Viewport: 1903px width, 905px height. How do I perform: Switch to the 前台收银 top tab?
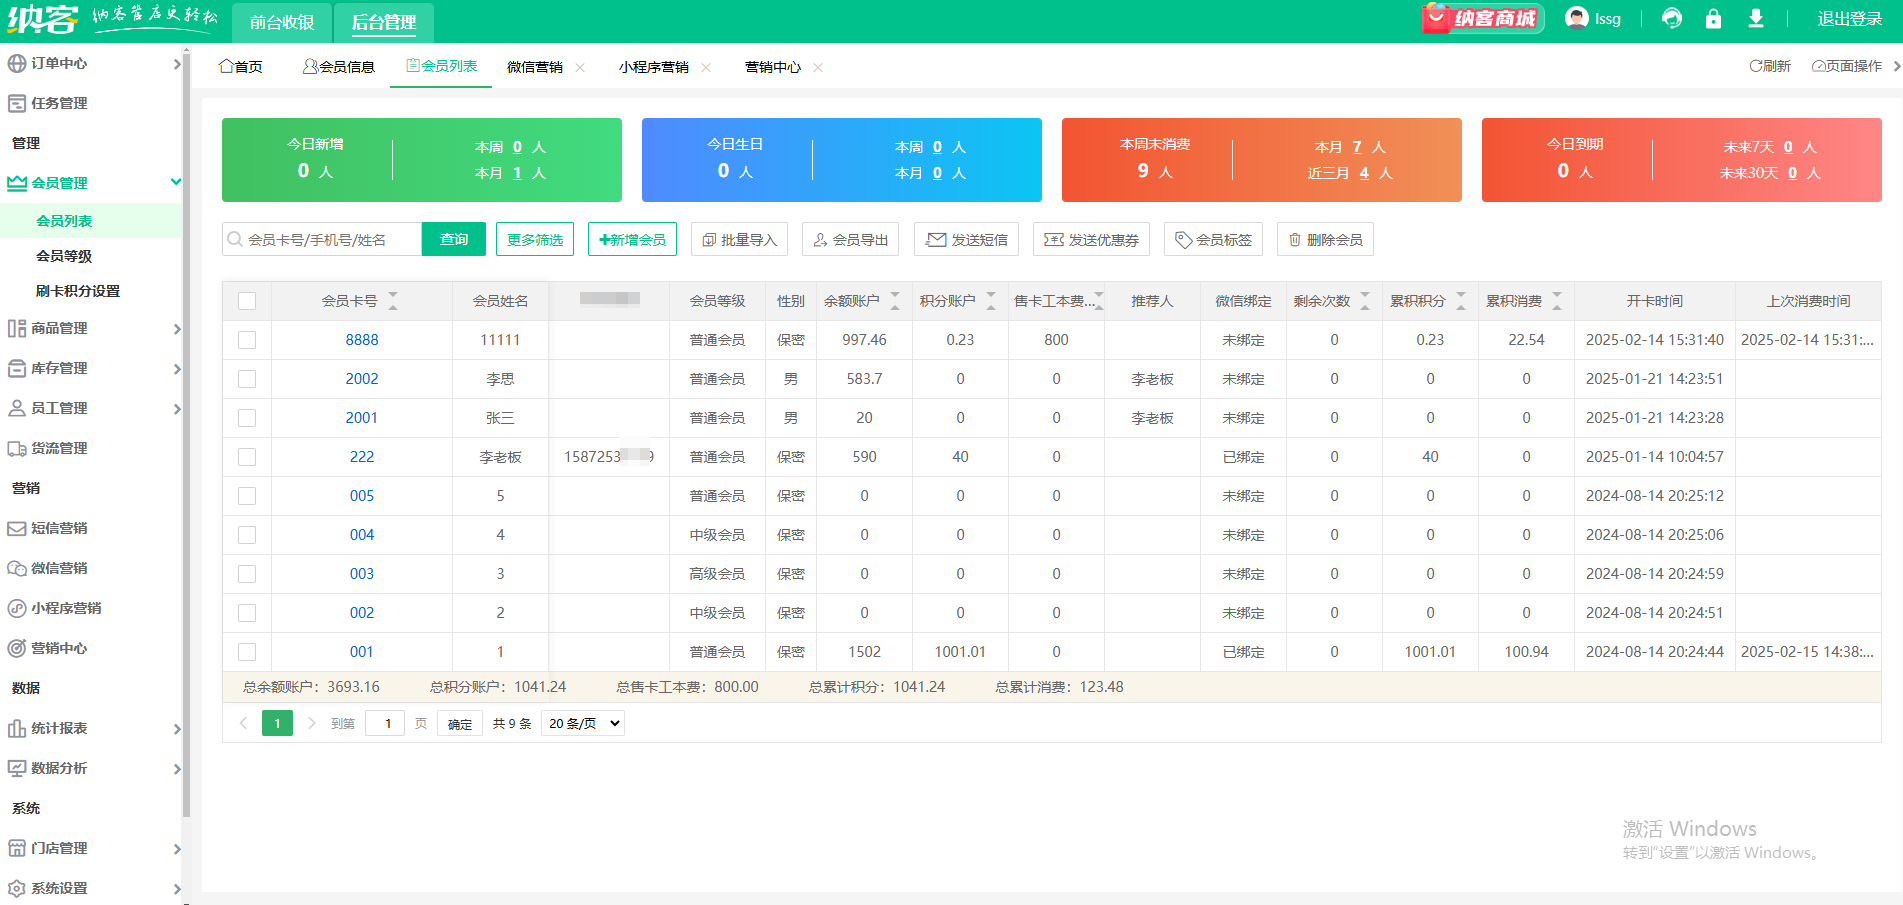click(x=282, y=22)
